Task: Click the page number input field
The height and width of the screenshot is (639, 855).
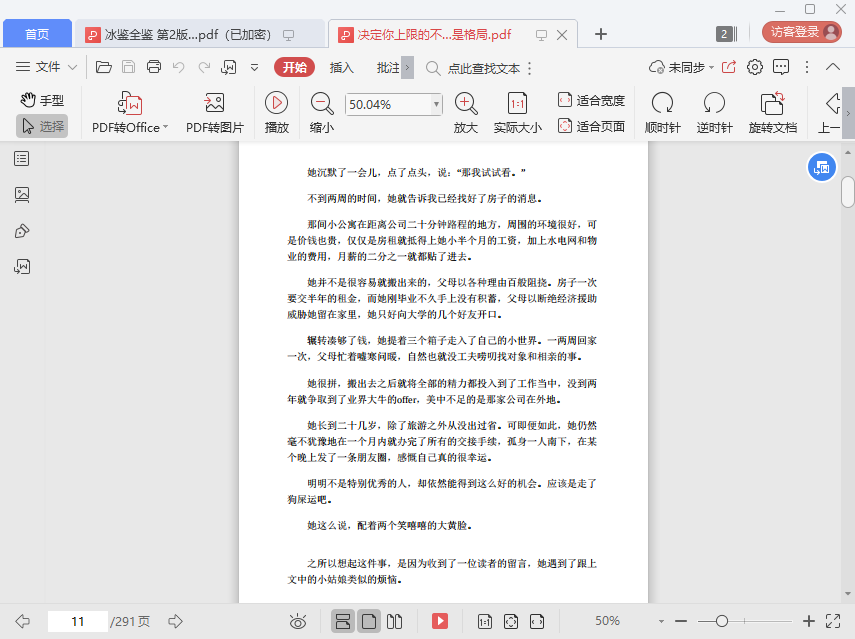Action: click(77, 622)
